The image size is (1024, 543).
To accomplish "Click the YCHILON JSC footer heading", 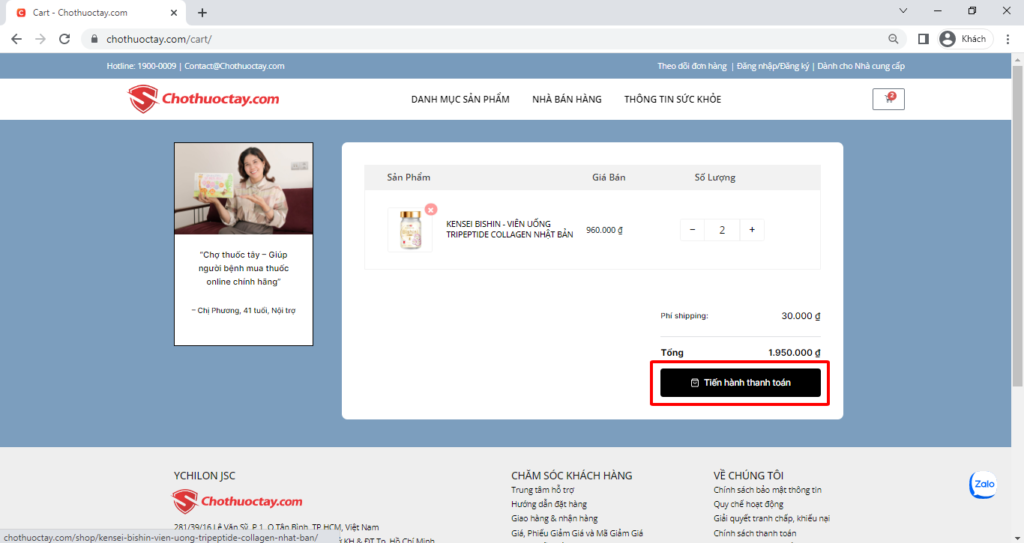I will coord(204,476).
